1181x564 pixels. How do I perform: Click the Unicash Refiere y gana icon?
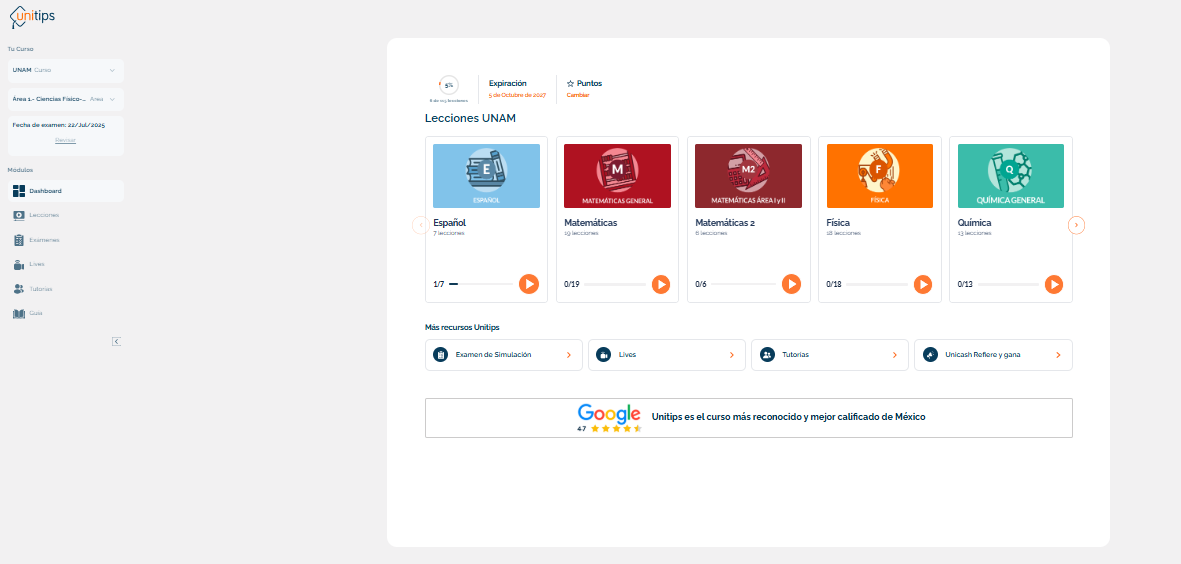(x=930, y=355)
